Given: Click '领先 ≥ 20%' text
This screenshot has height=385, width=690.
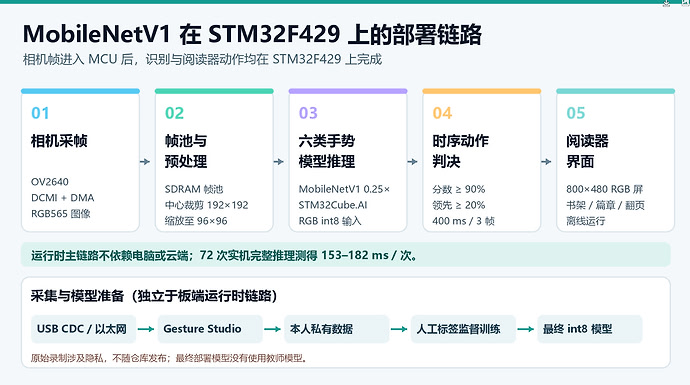Looking at the screenshot, I should pyautogui.click(x=459, y=205).
